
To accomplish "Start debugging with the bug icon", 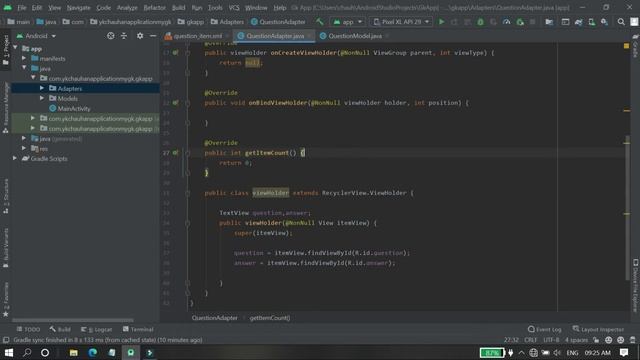I will coord(480,22).
